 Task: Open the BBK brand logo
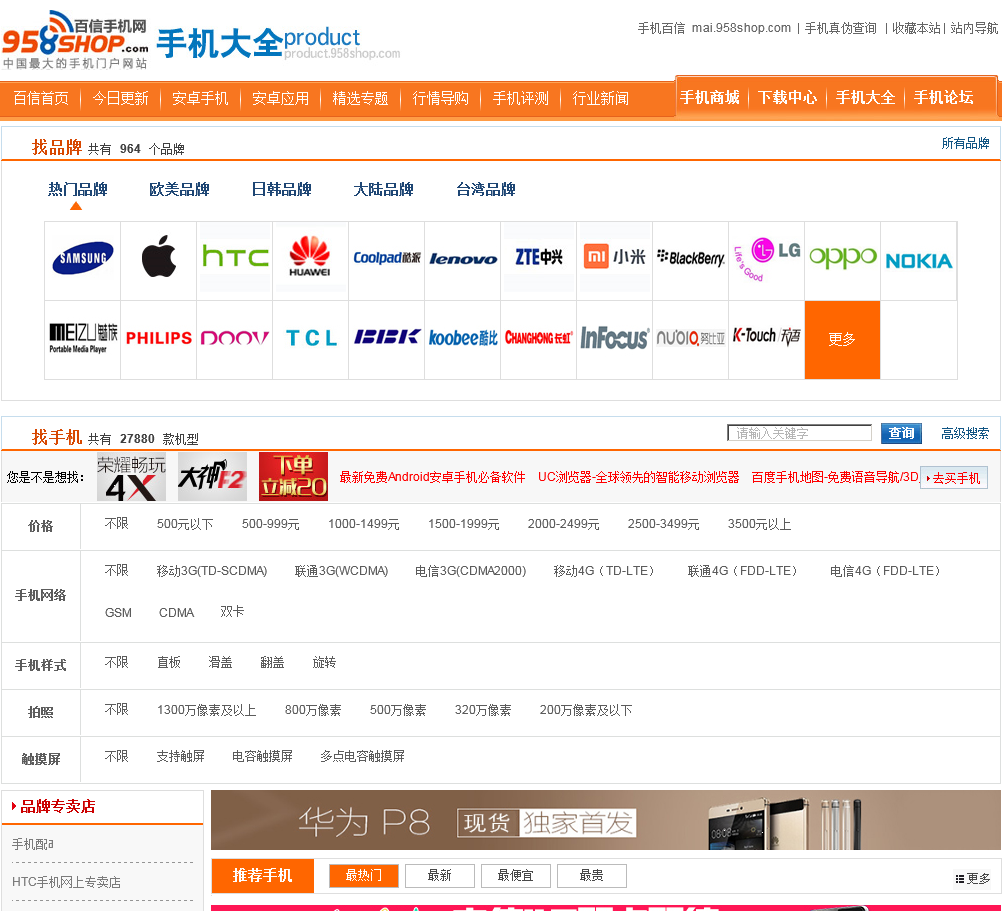point(387,337)
